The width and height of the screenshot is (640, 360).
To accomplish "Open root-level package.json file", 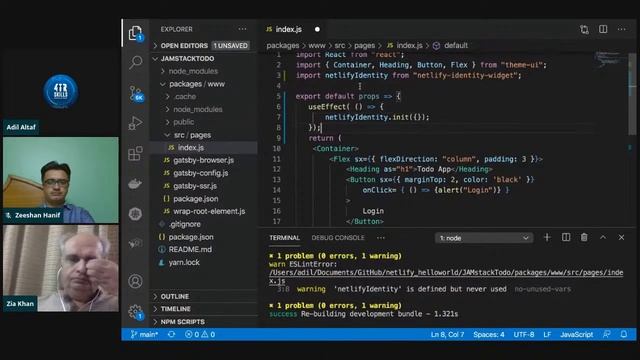I will click(x=203, y=237).
